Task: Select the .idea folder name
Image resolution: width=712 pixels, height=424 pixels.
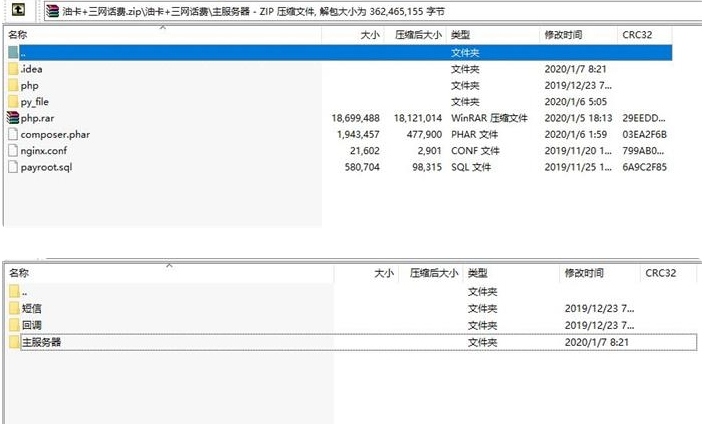Action: tap(31, 69)
